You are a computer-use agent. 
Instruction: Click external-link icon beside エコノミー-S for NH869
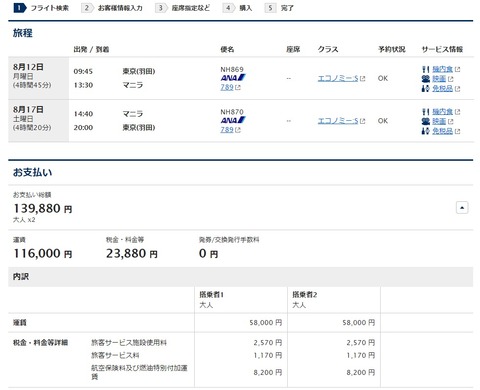(363, 79)
